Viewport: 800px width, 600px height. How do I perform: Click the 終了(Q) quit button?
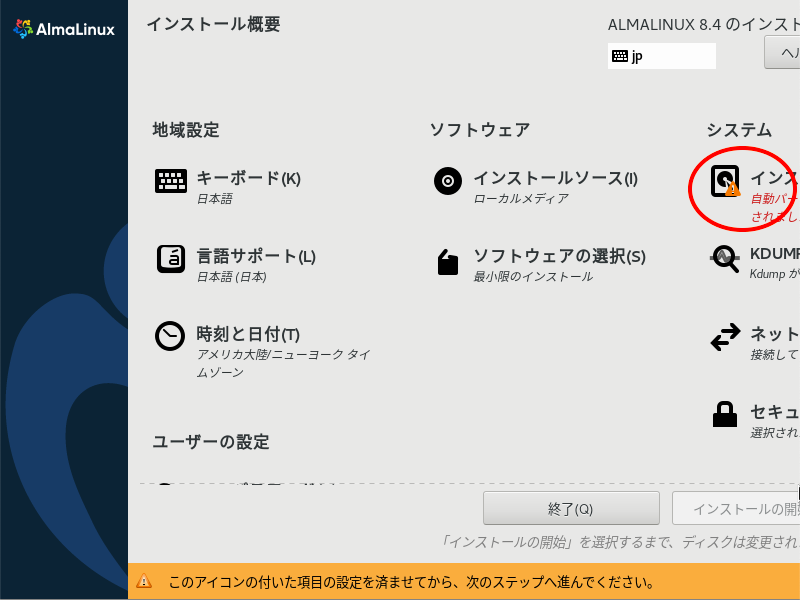(x=571, y=508)
